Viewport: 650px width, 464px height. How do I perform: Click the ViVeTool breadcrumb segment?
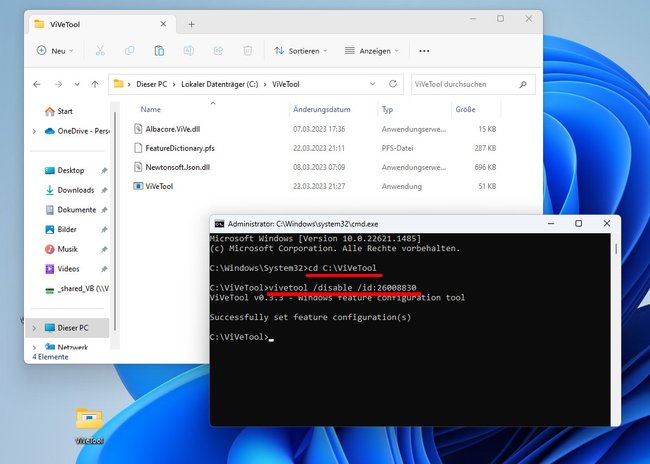pyautogui.click(x=286, y=84)
